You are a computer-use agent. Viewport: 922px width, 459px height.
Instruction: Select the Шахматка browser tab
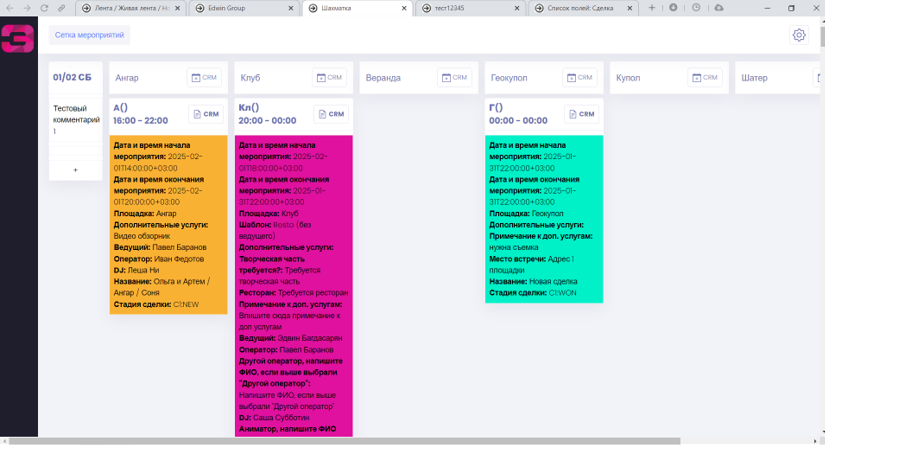click(x=358, y=8)
